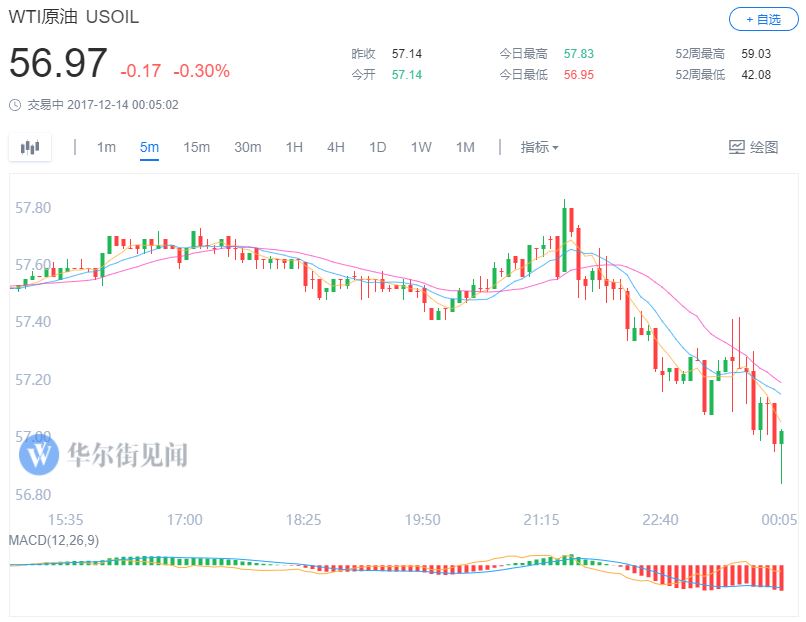Select the 1m timeframe tab

(x=106, y=148)
